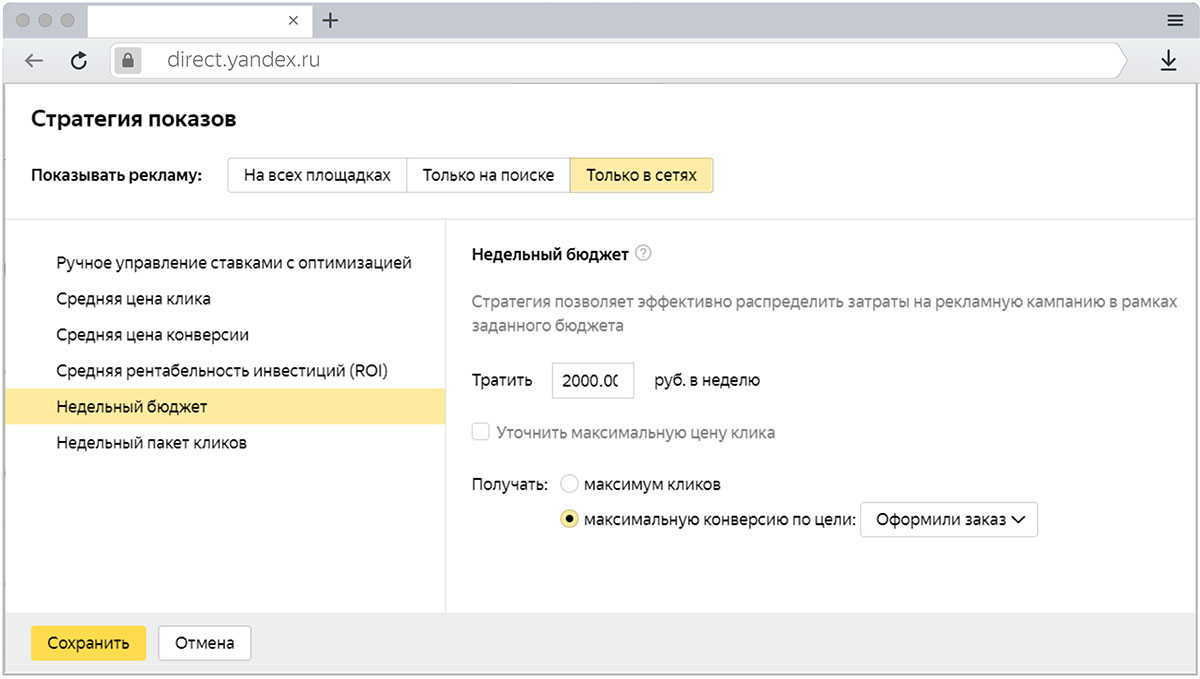Click the padlock security icon

pyautogui.click(x=127, y=61)
